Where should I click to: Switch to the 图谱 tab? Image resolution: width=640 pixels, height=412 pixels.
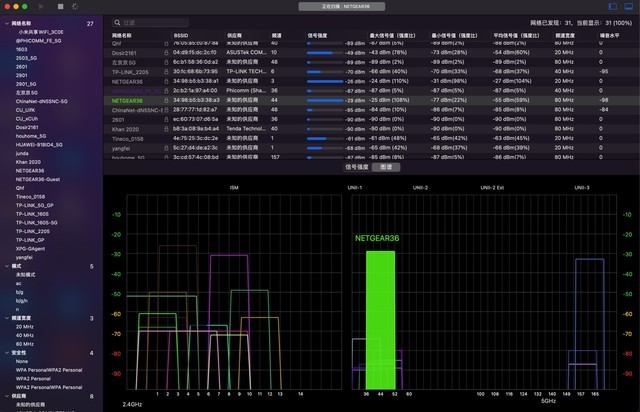click(x=386, y=167)
